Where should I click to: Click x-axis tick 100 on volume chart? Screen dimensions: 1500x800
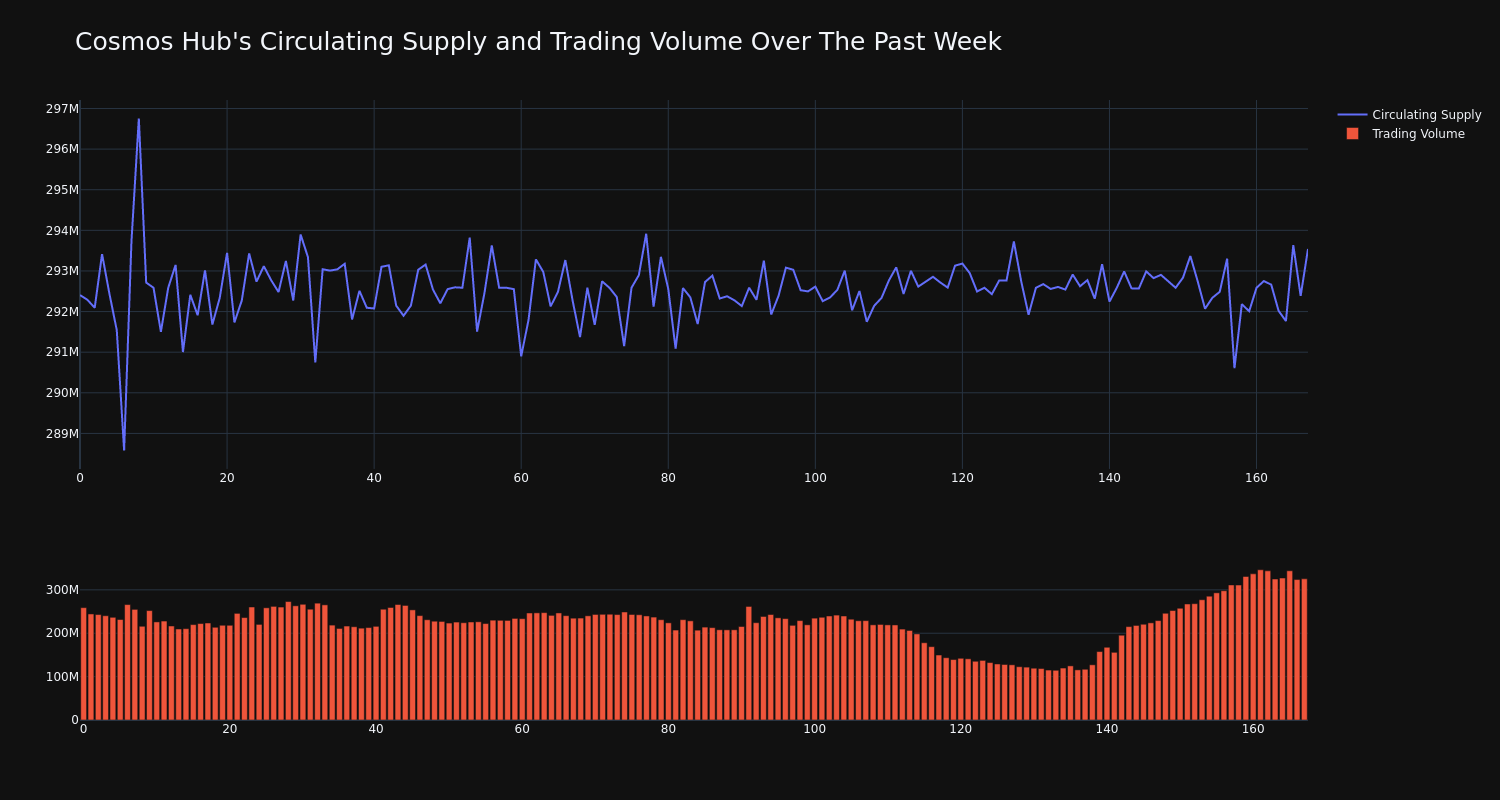click(815, 729)
